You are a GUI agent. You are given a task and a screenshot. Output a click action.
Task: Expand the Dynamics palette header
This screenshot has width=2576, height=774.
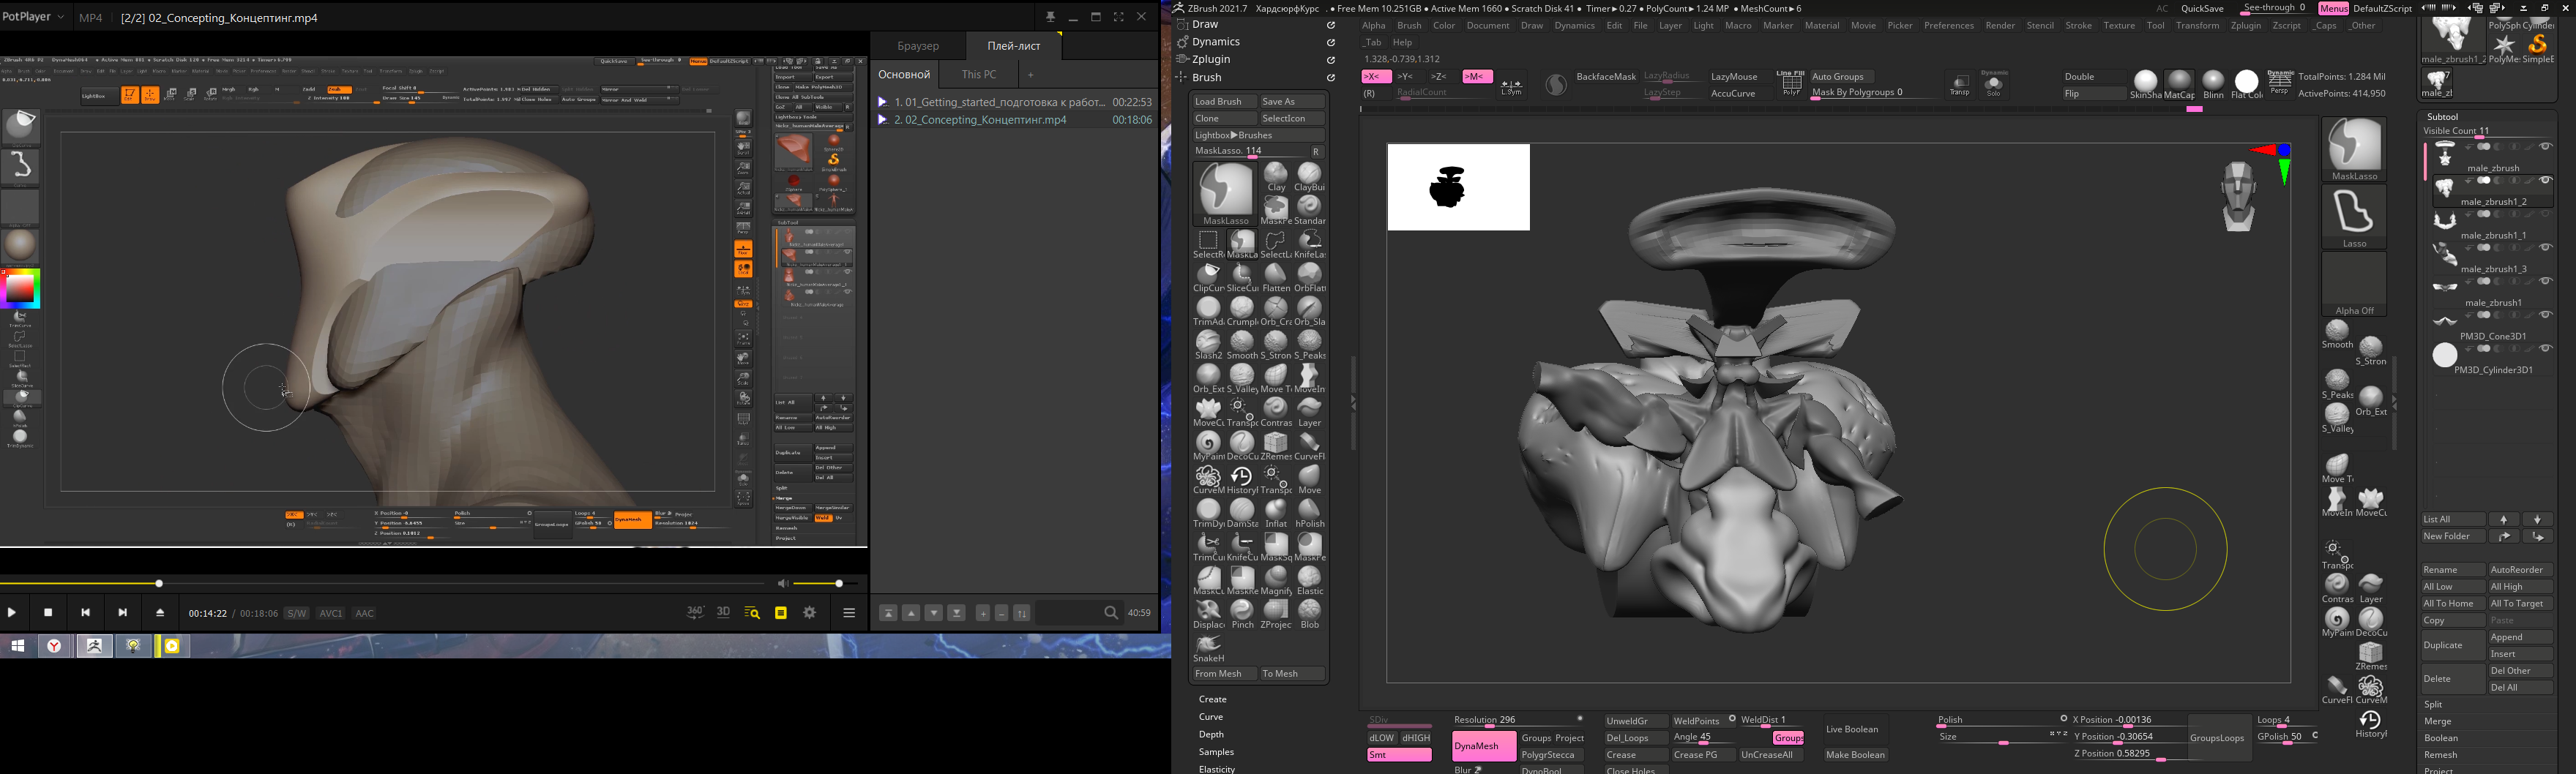pos(1215,42)
